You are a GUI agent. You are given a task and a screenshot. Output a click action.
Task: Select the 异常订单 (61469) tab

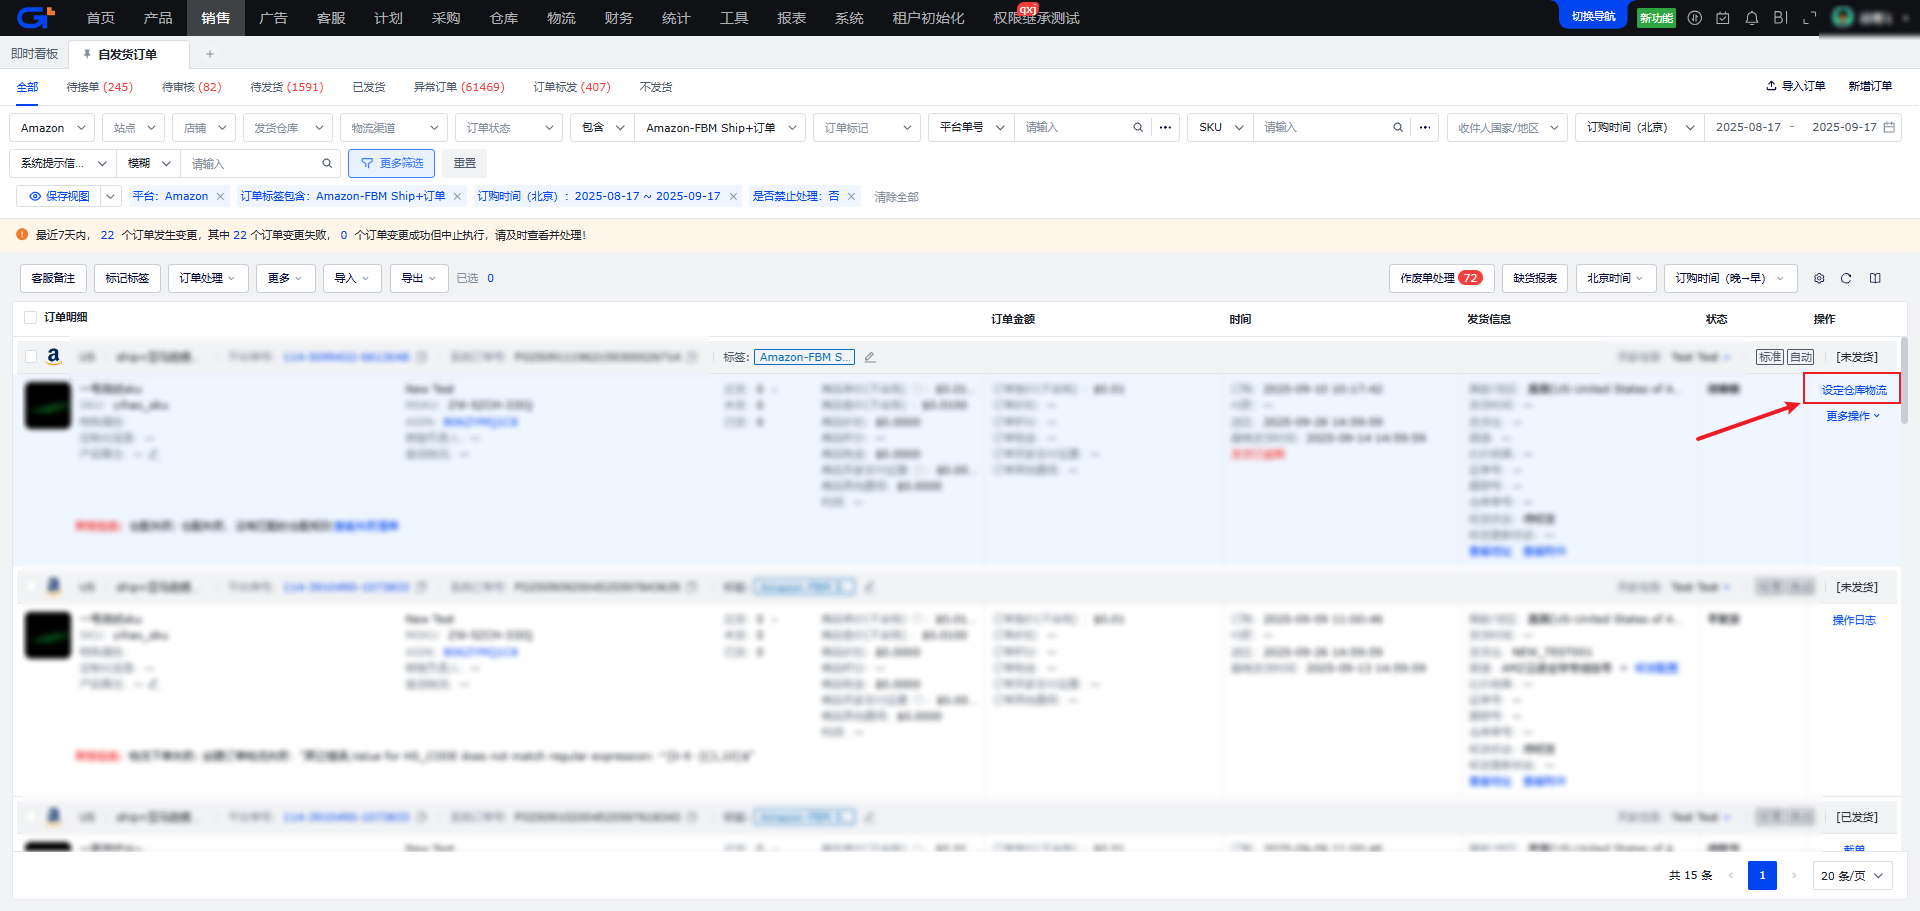click(x=459, y=87)
